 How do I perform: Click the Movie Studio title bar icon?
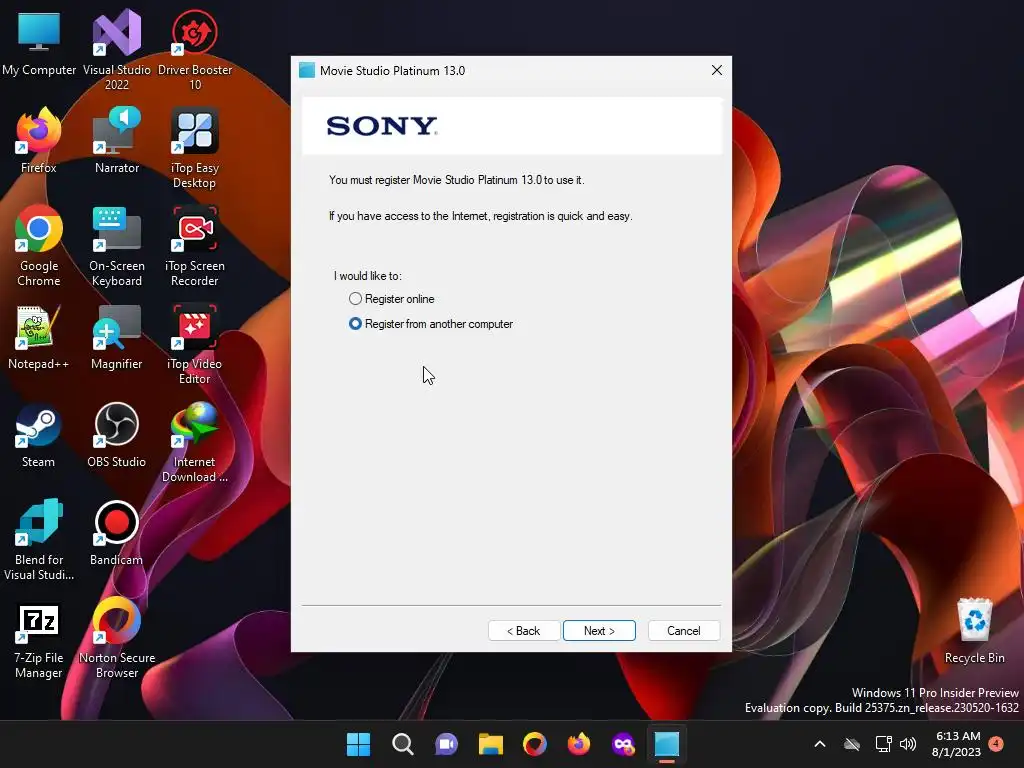tap(307, 70)
